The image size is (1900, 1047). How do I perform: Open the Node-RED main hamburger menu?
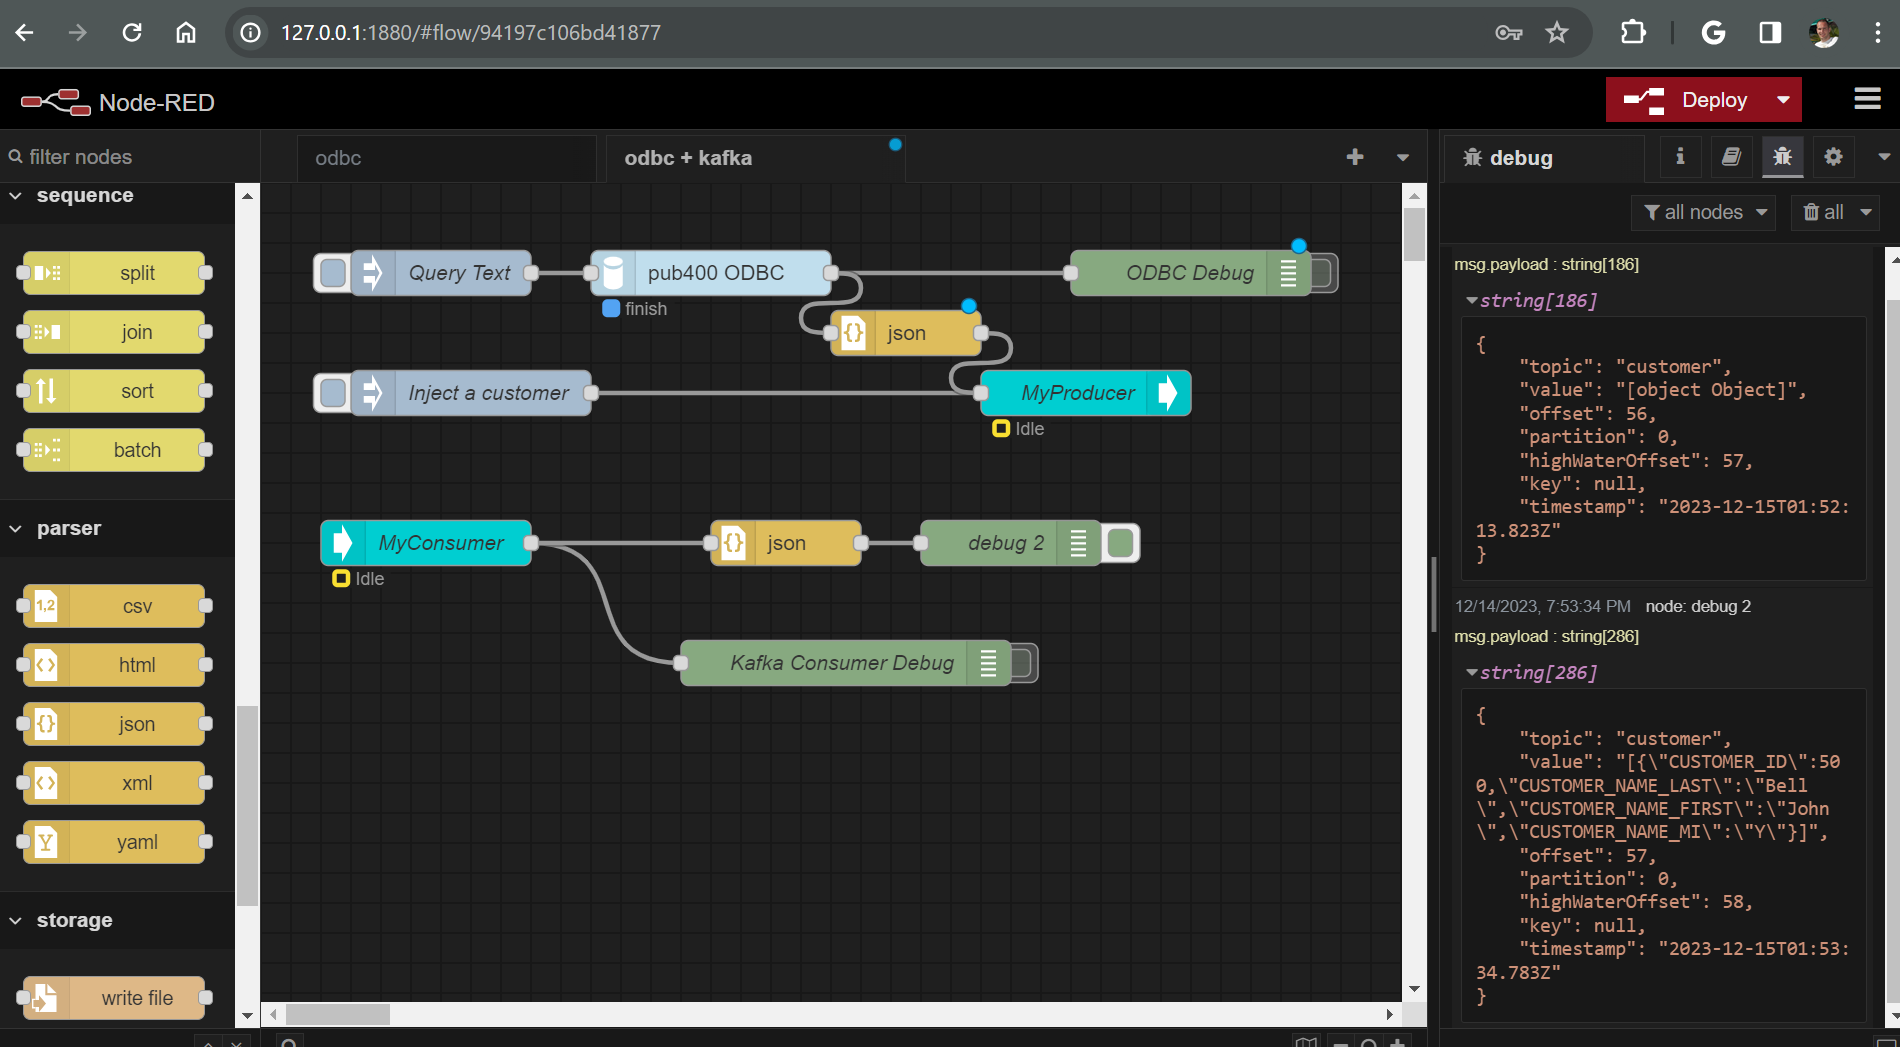[1867, 99]
